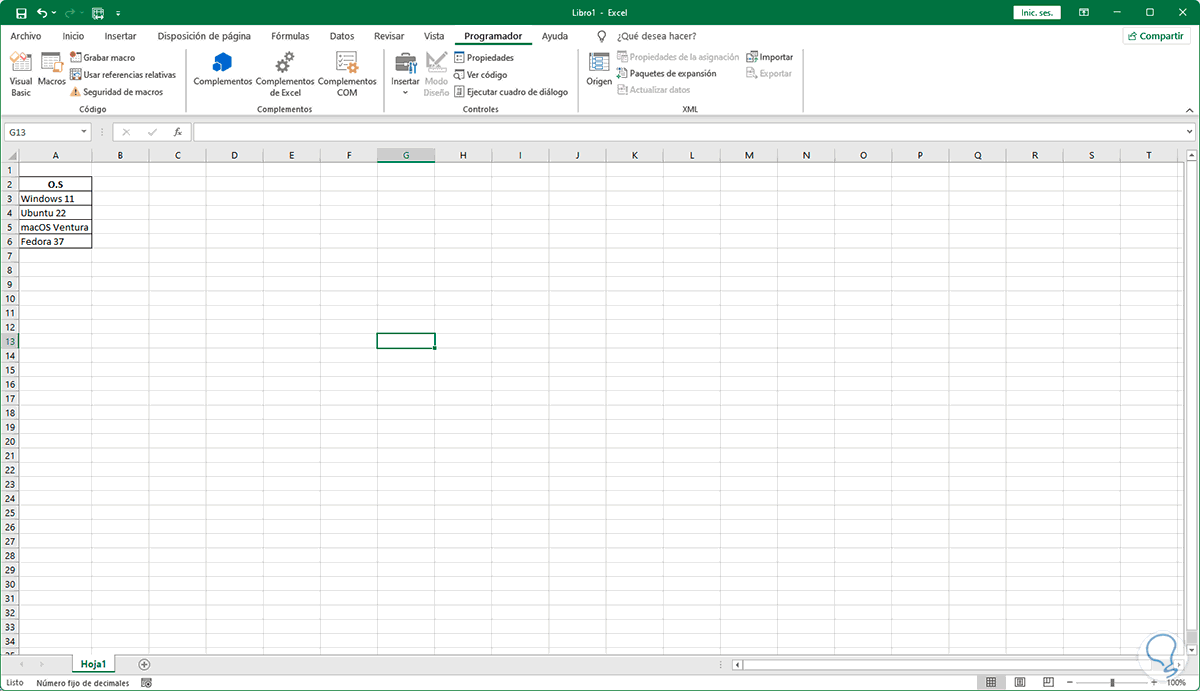Select the Windows 11 cell
Screen dimensions: 1200x691
55,198
